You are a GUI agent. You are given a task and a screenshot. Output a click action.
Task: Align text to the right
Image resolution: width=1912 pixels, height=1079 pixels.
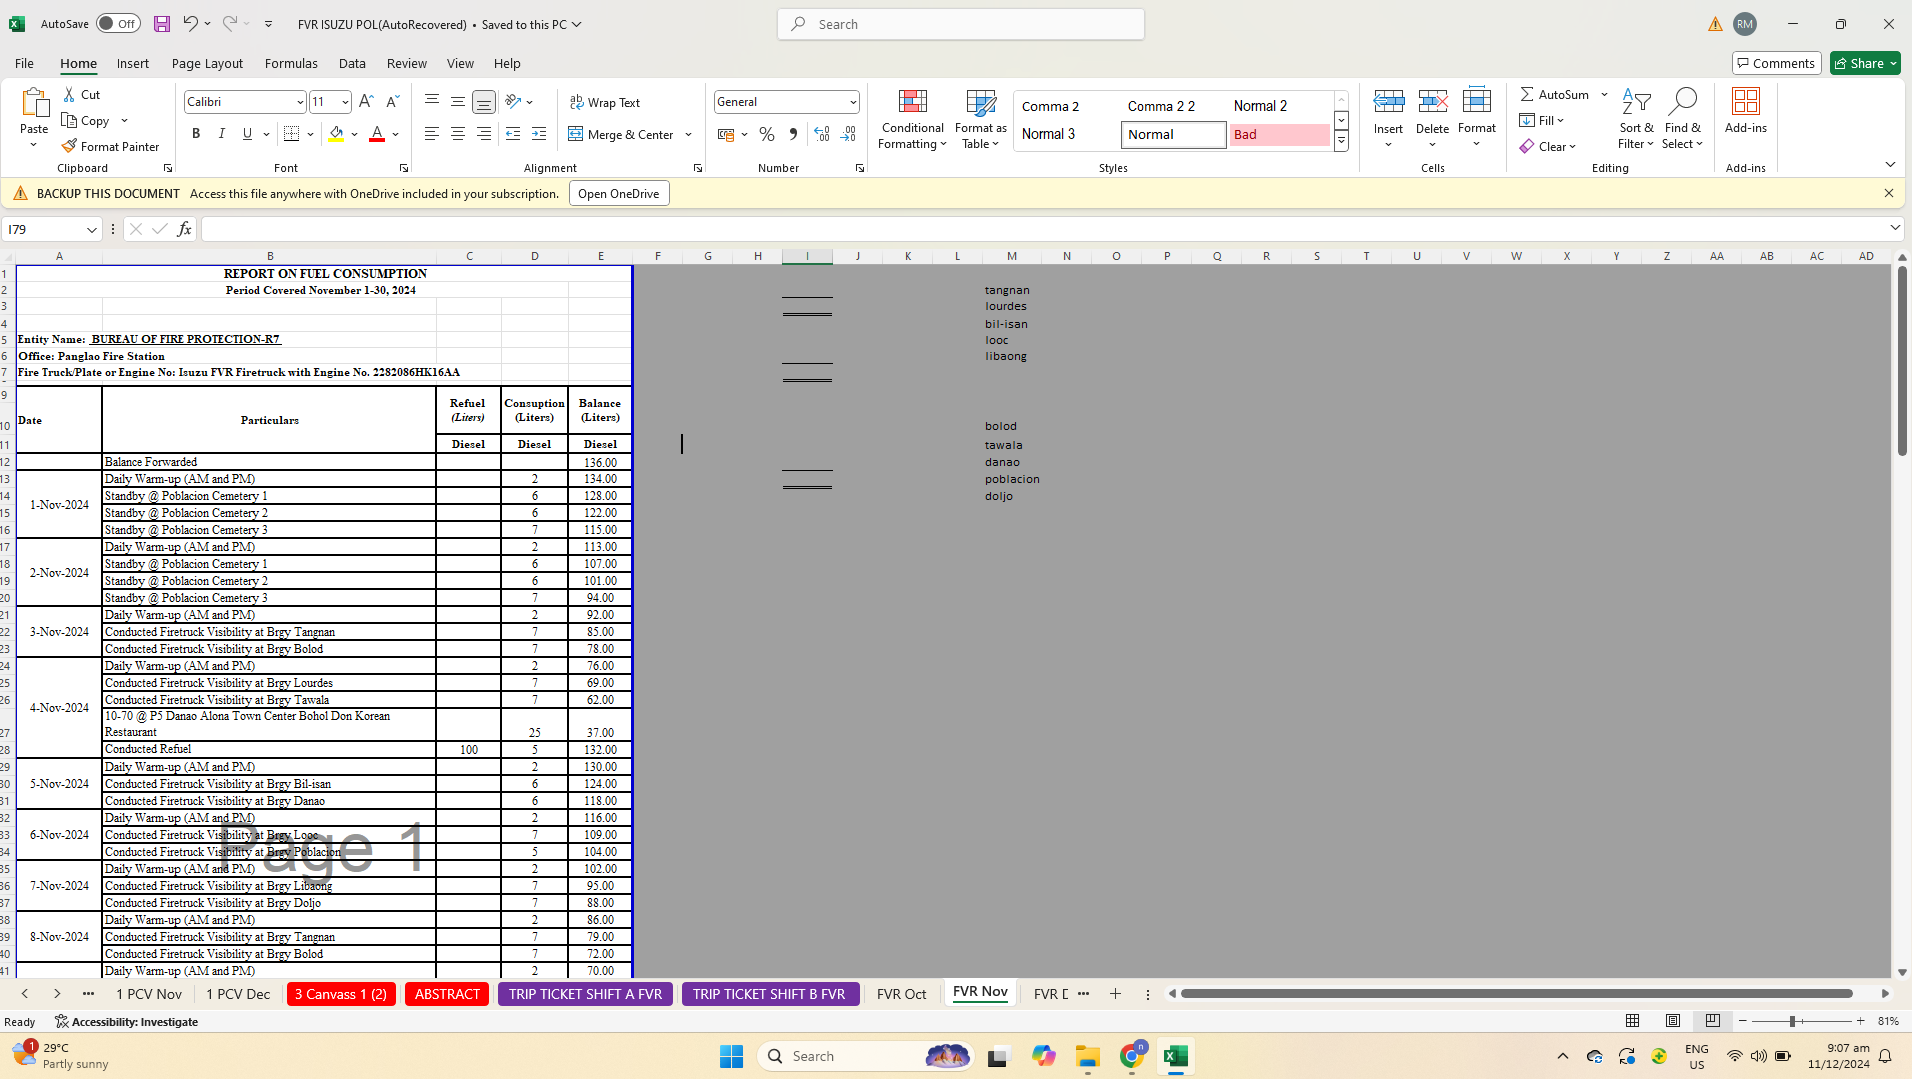click(484, 134)
